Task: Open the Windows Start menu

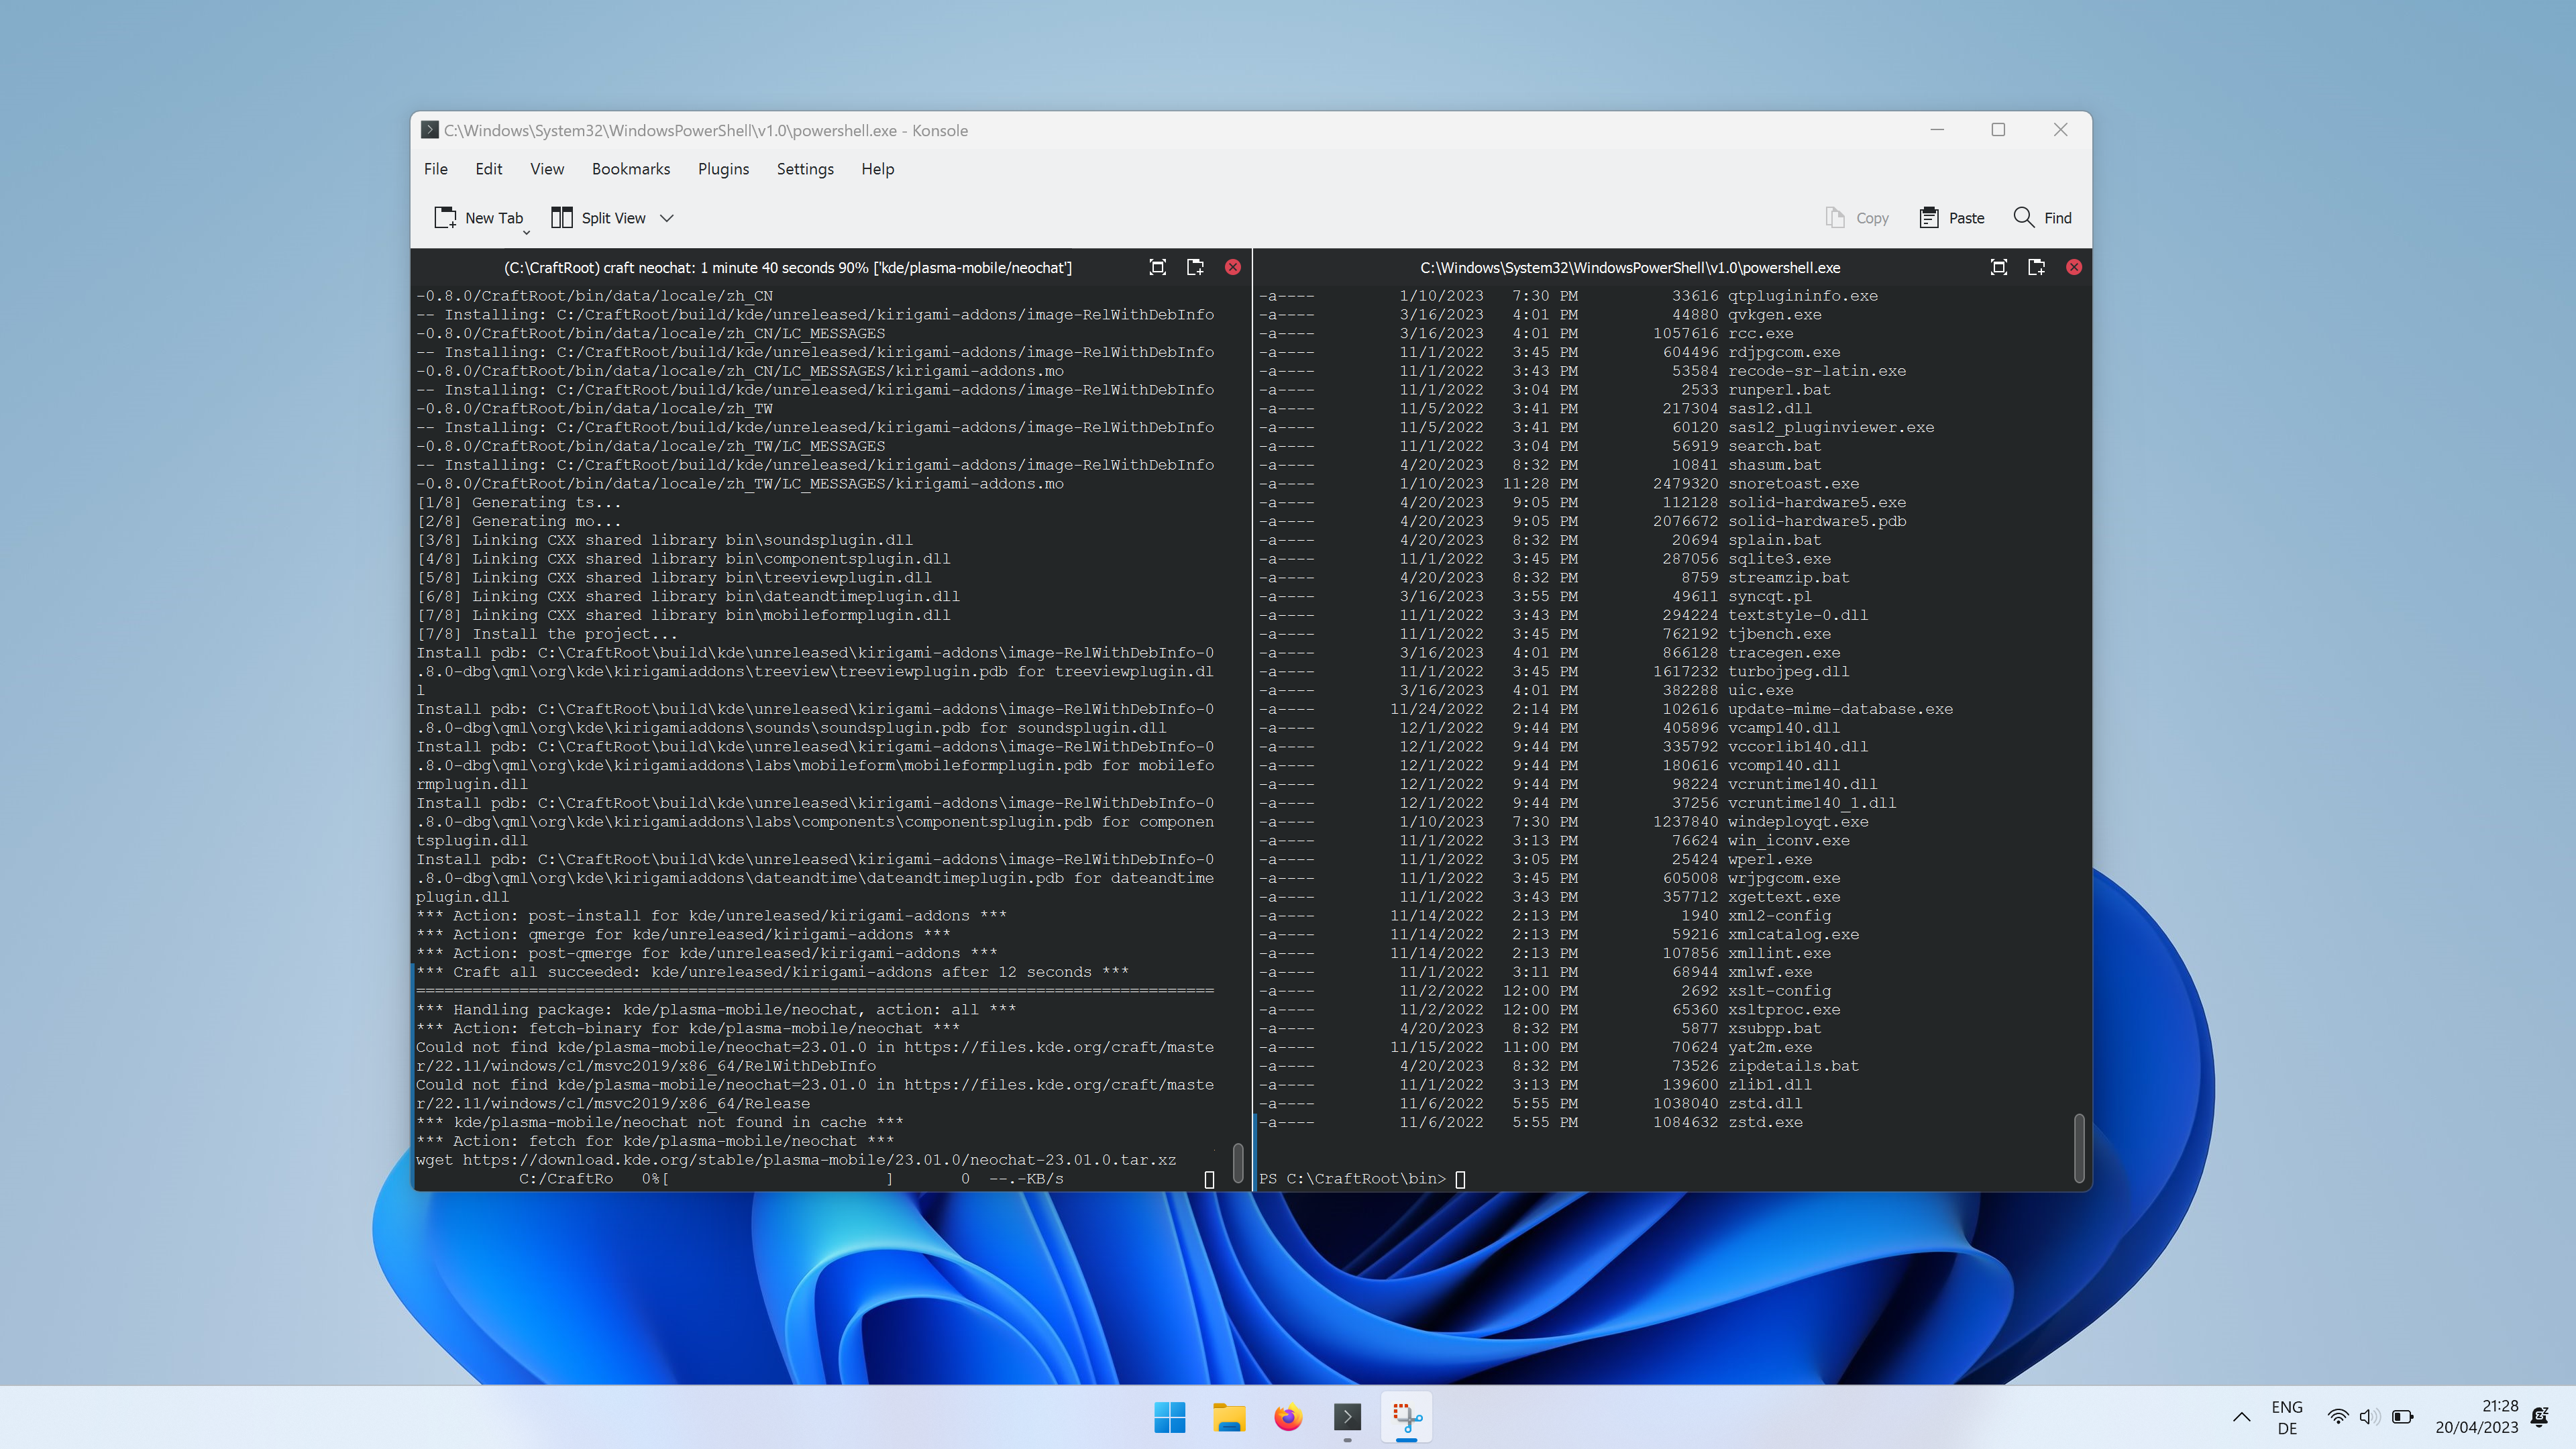Action: [1169, 1417]
